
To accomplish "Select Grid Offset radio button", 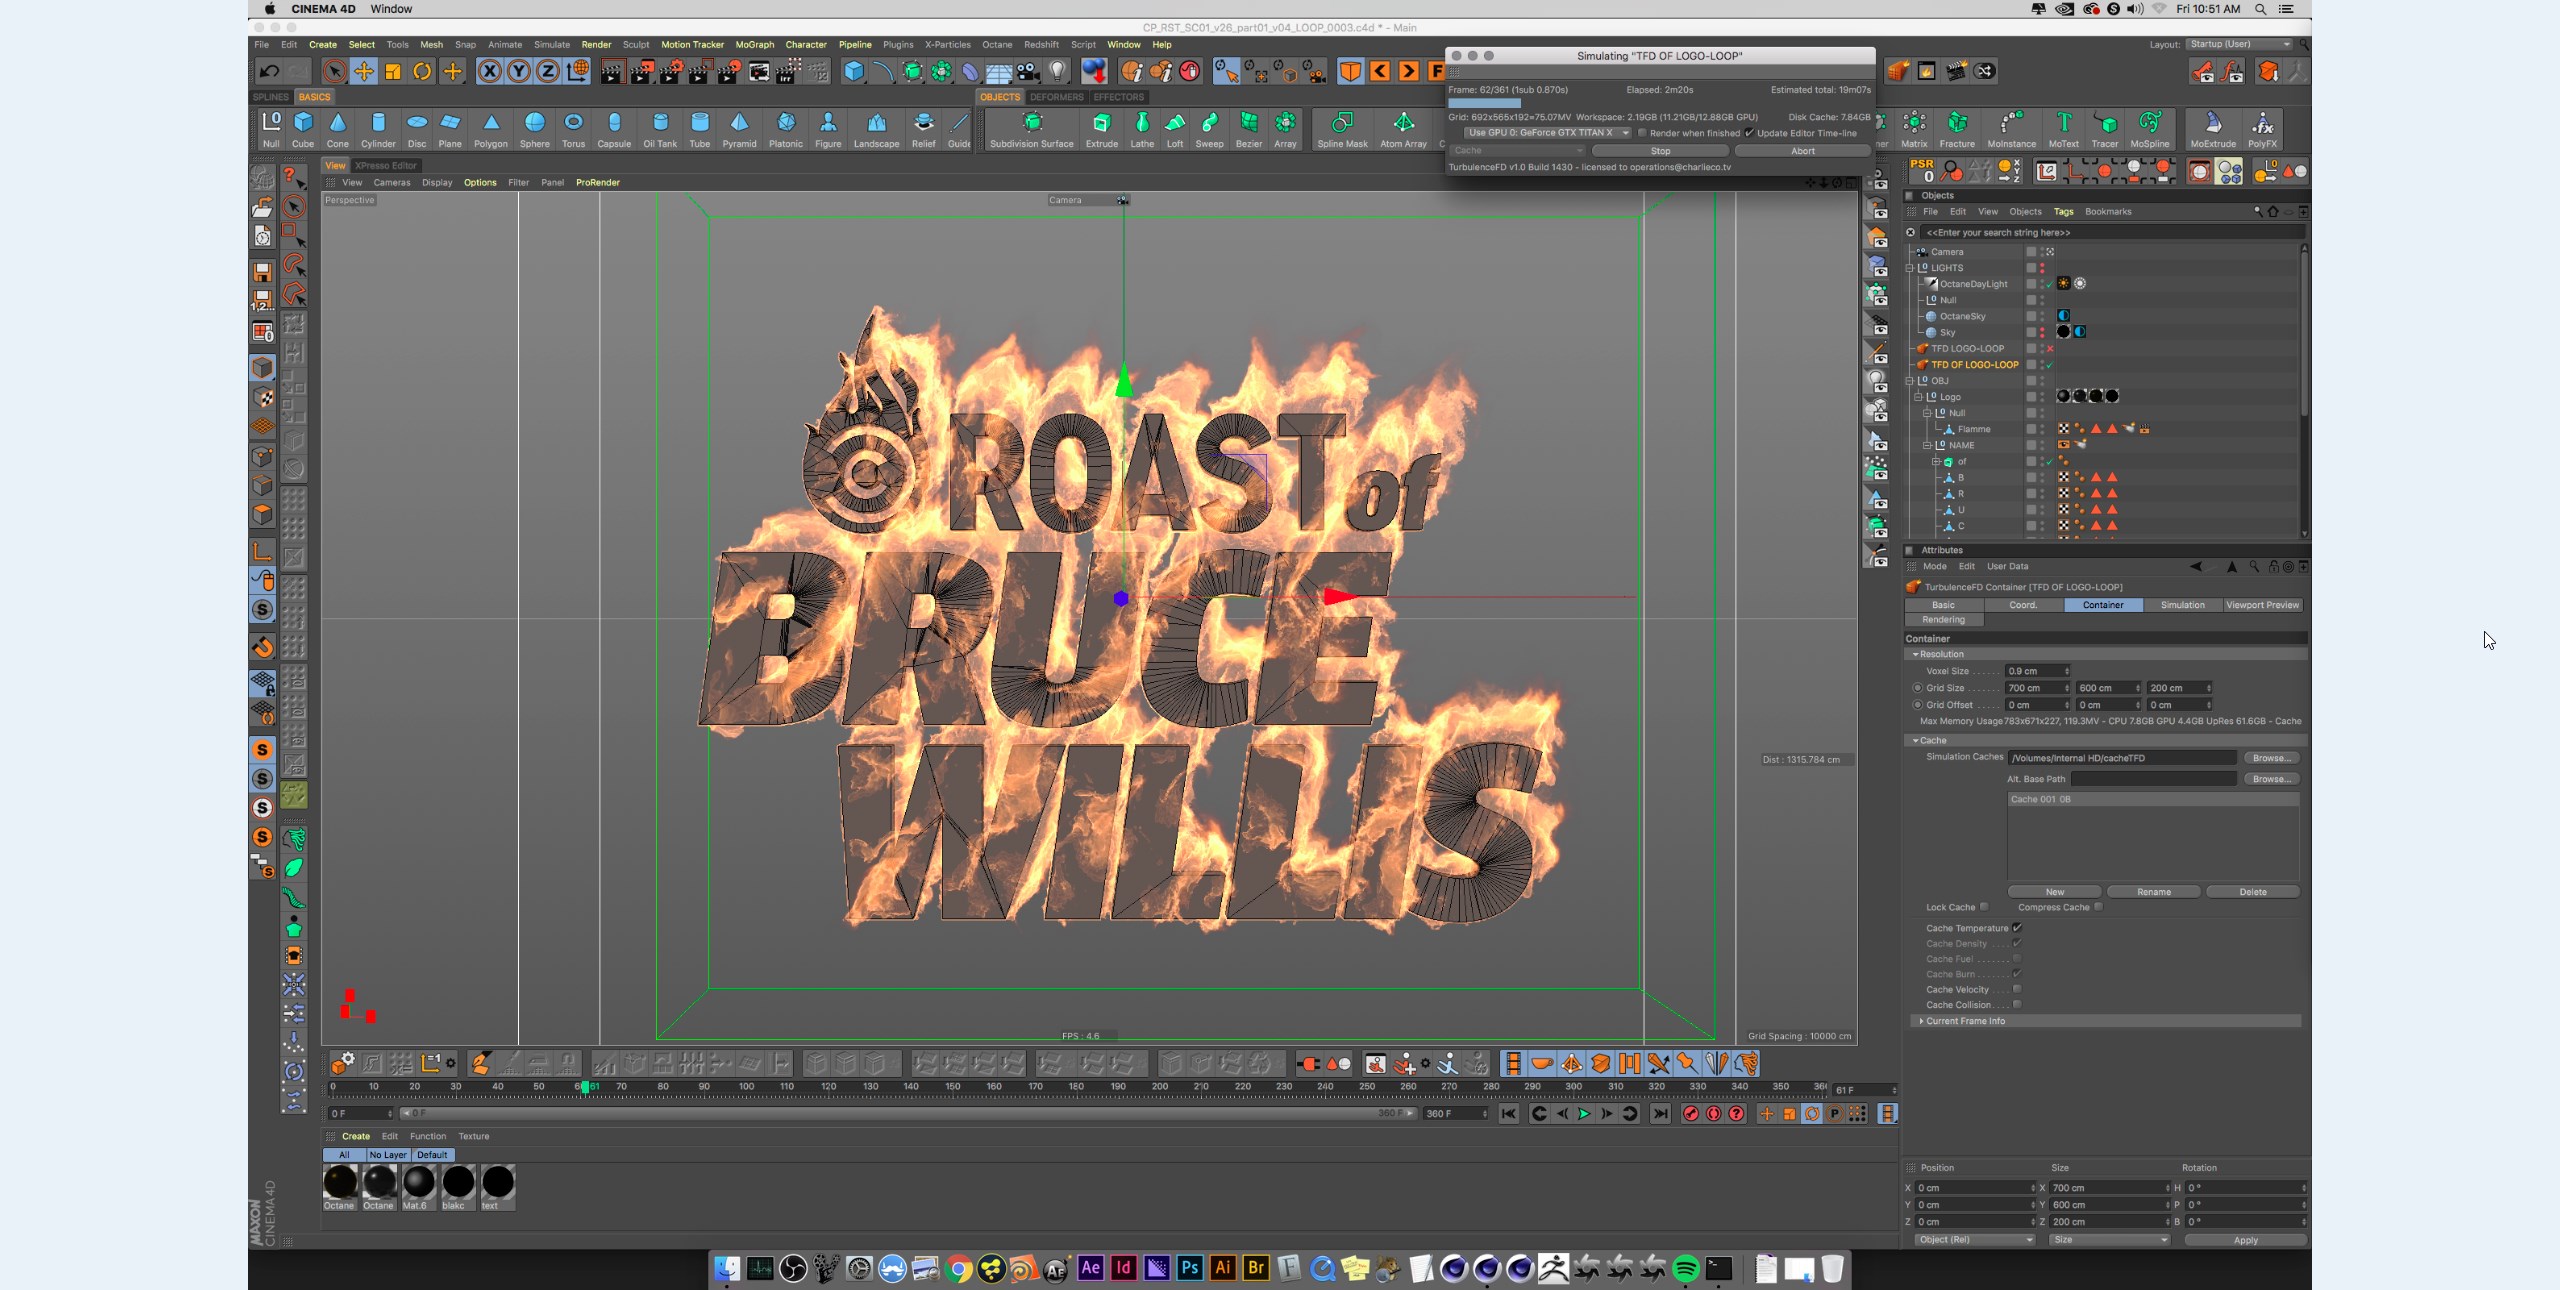I will (1917, 705).
